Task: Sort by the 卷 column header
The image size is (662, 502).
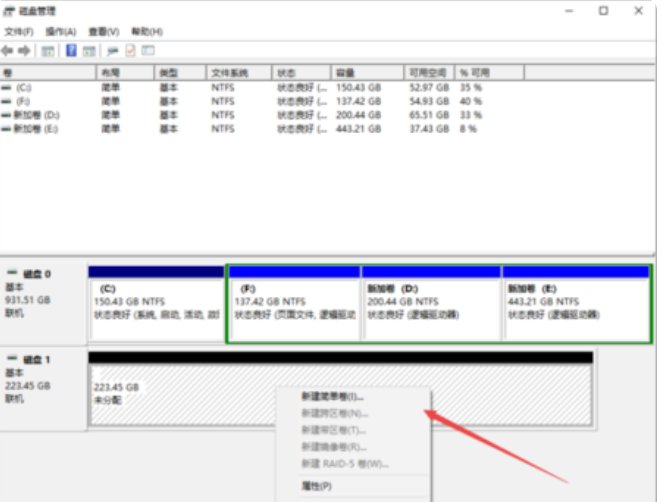Action: pos(48,73)
